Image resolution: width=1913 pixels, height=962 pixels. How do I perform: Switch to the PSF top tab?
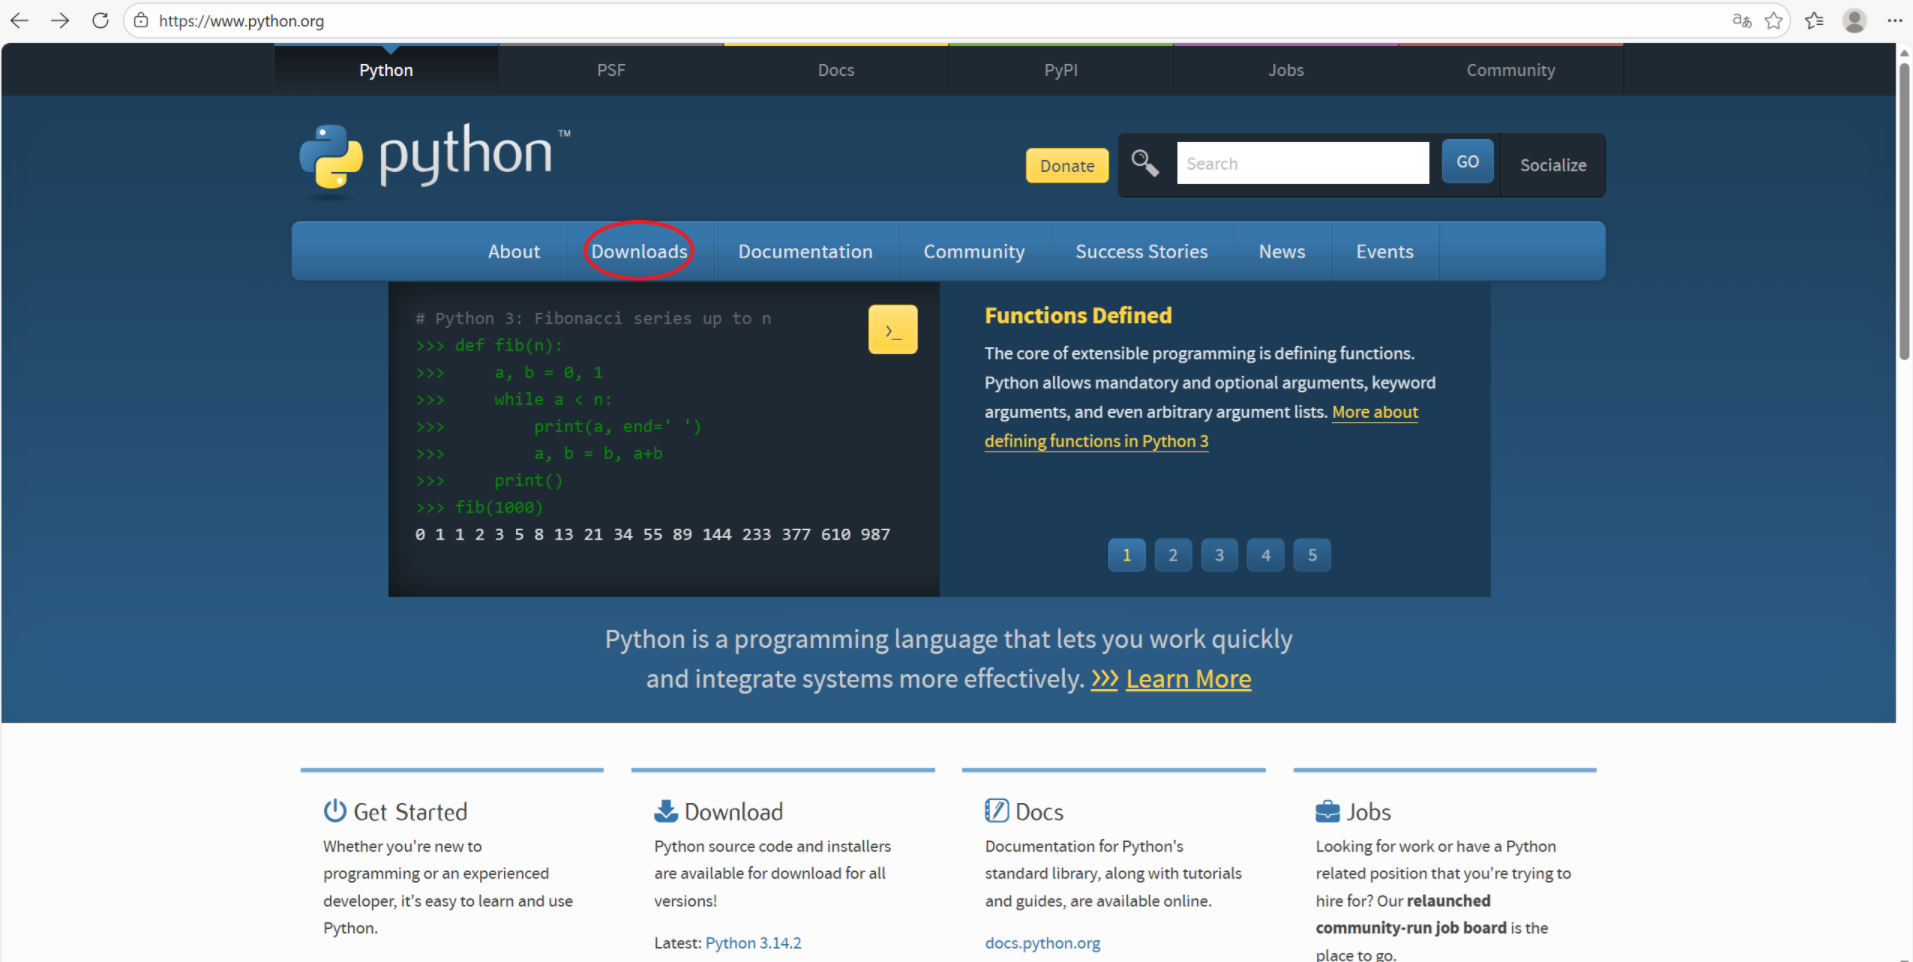tap(611, 70)
